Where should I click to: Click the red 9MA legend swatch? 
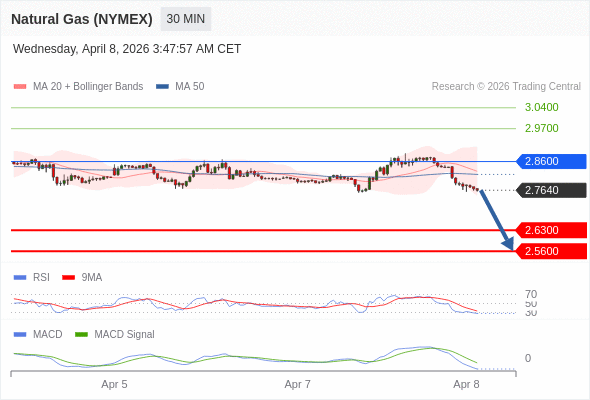click(x=68, y=278)
